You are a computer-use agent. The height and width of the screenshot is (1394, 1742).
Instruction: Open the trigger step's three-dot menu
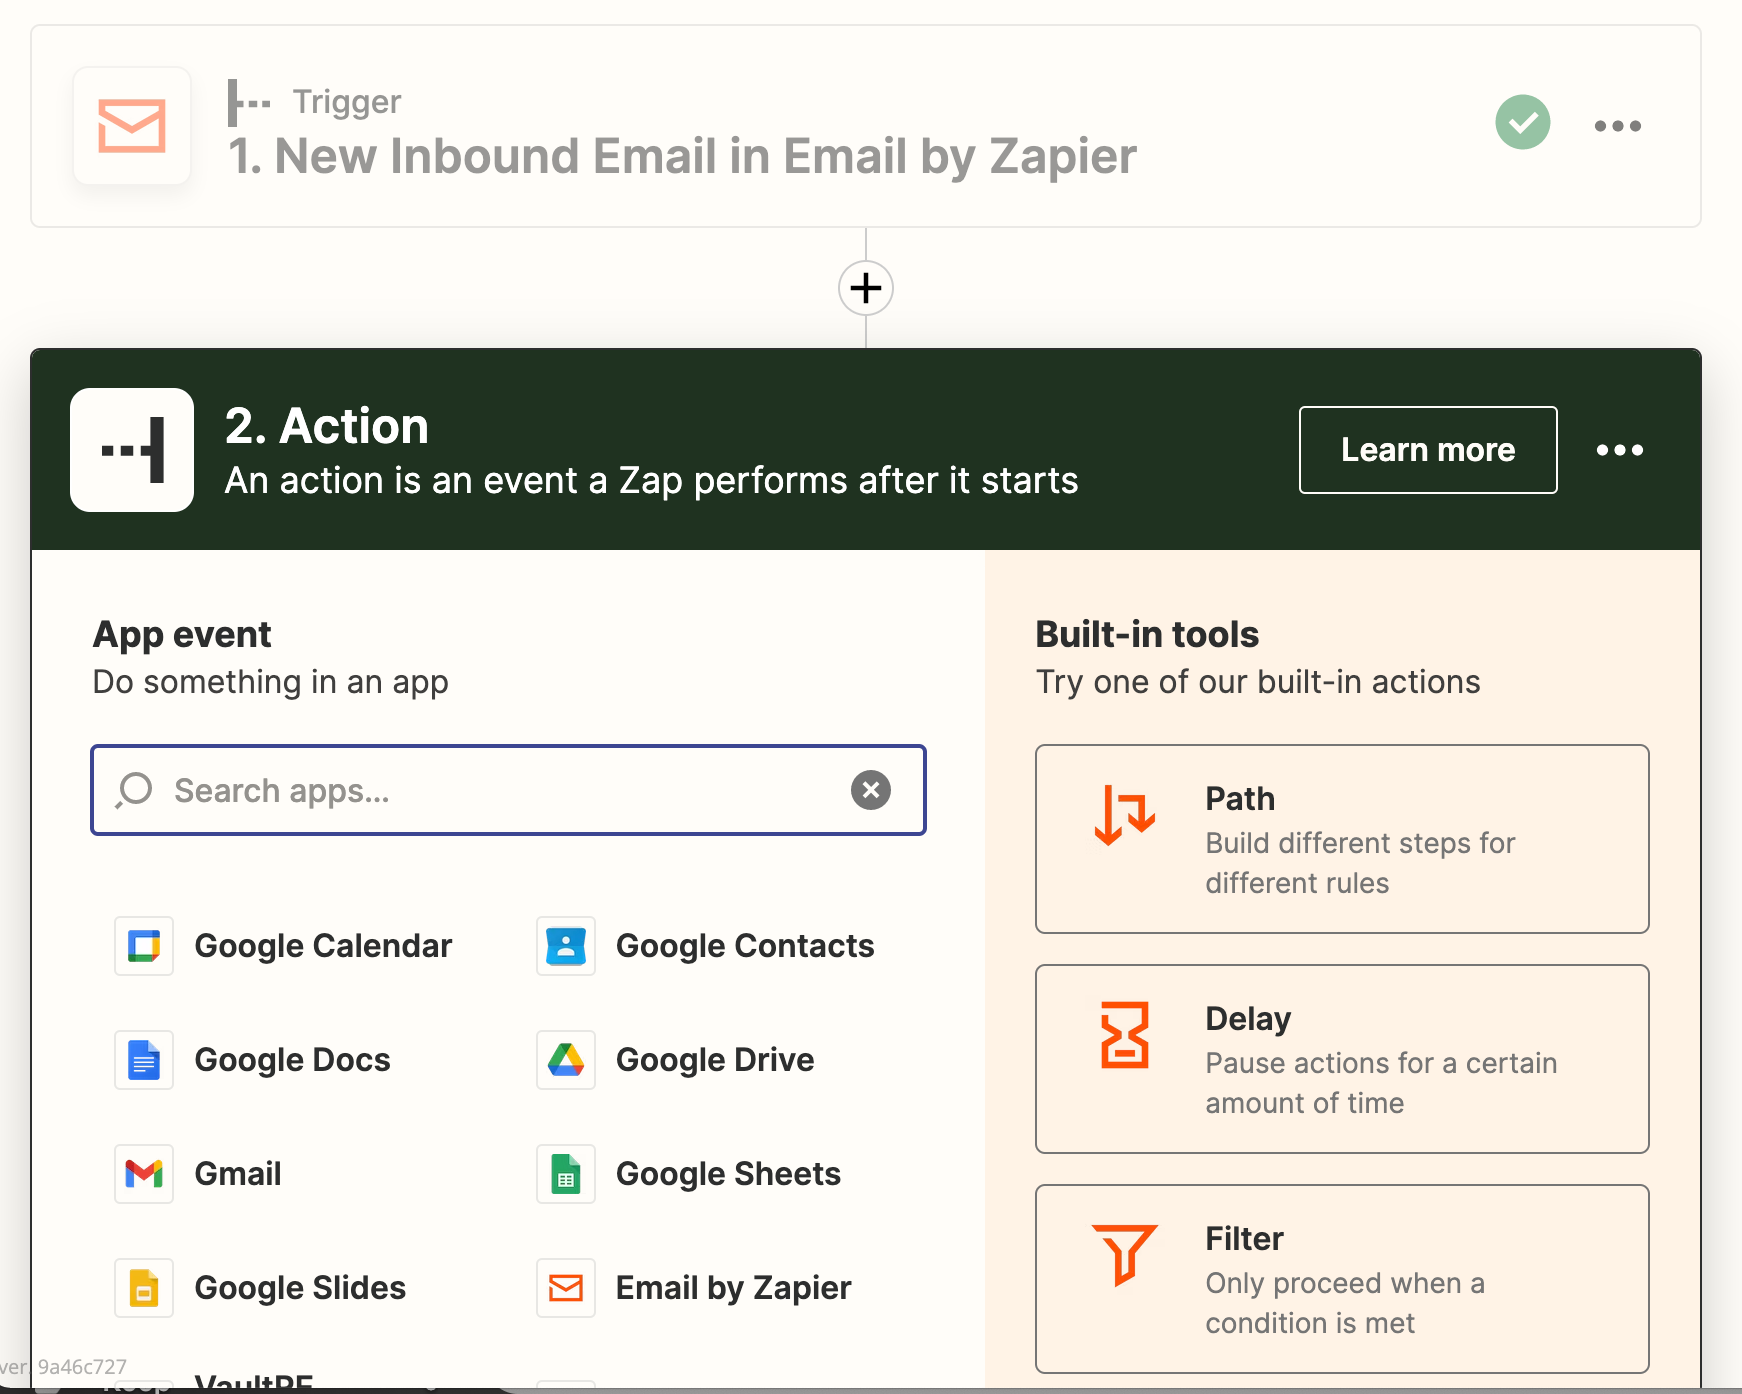(1617, 126)
